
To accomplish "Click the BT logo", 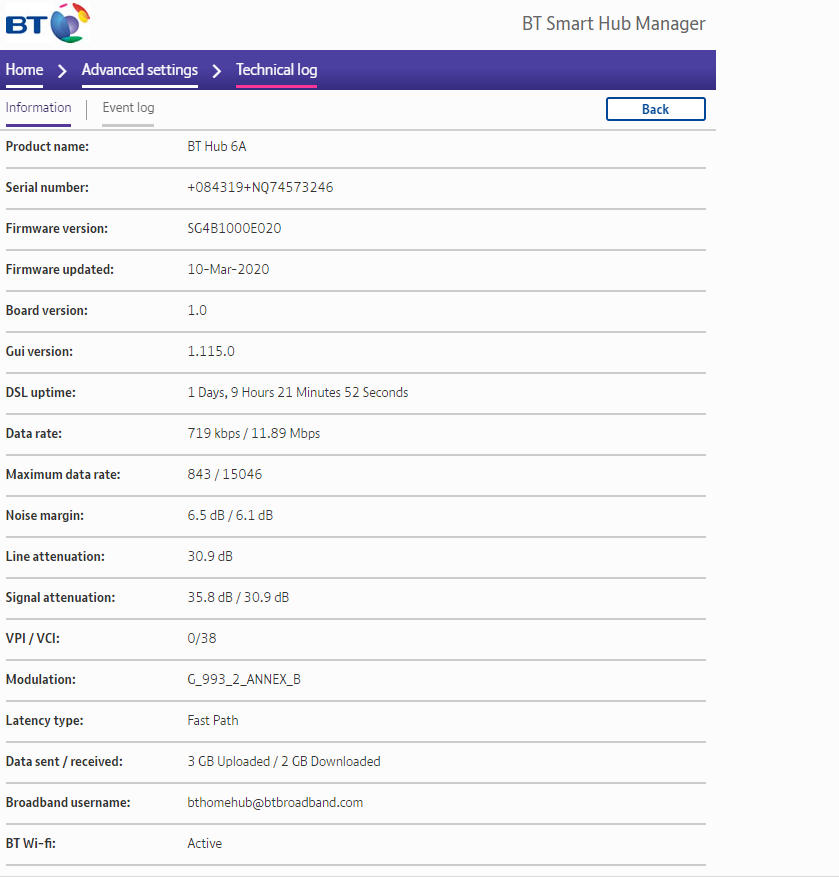I will (47, 22).
